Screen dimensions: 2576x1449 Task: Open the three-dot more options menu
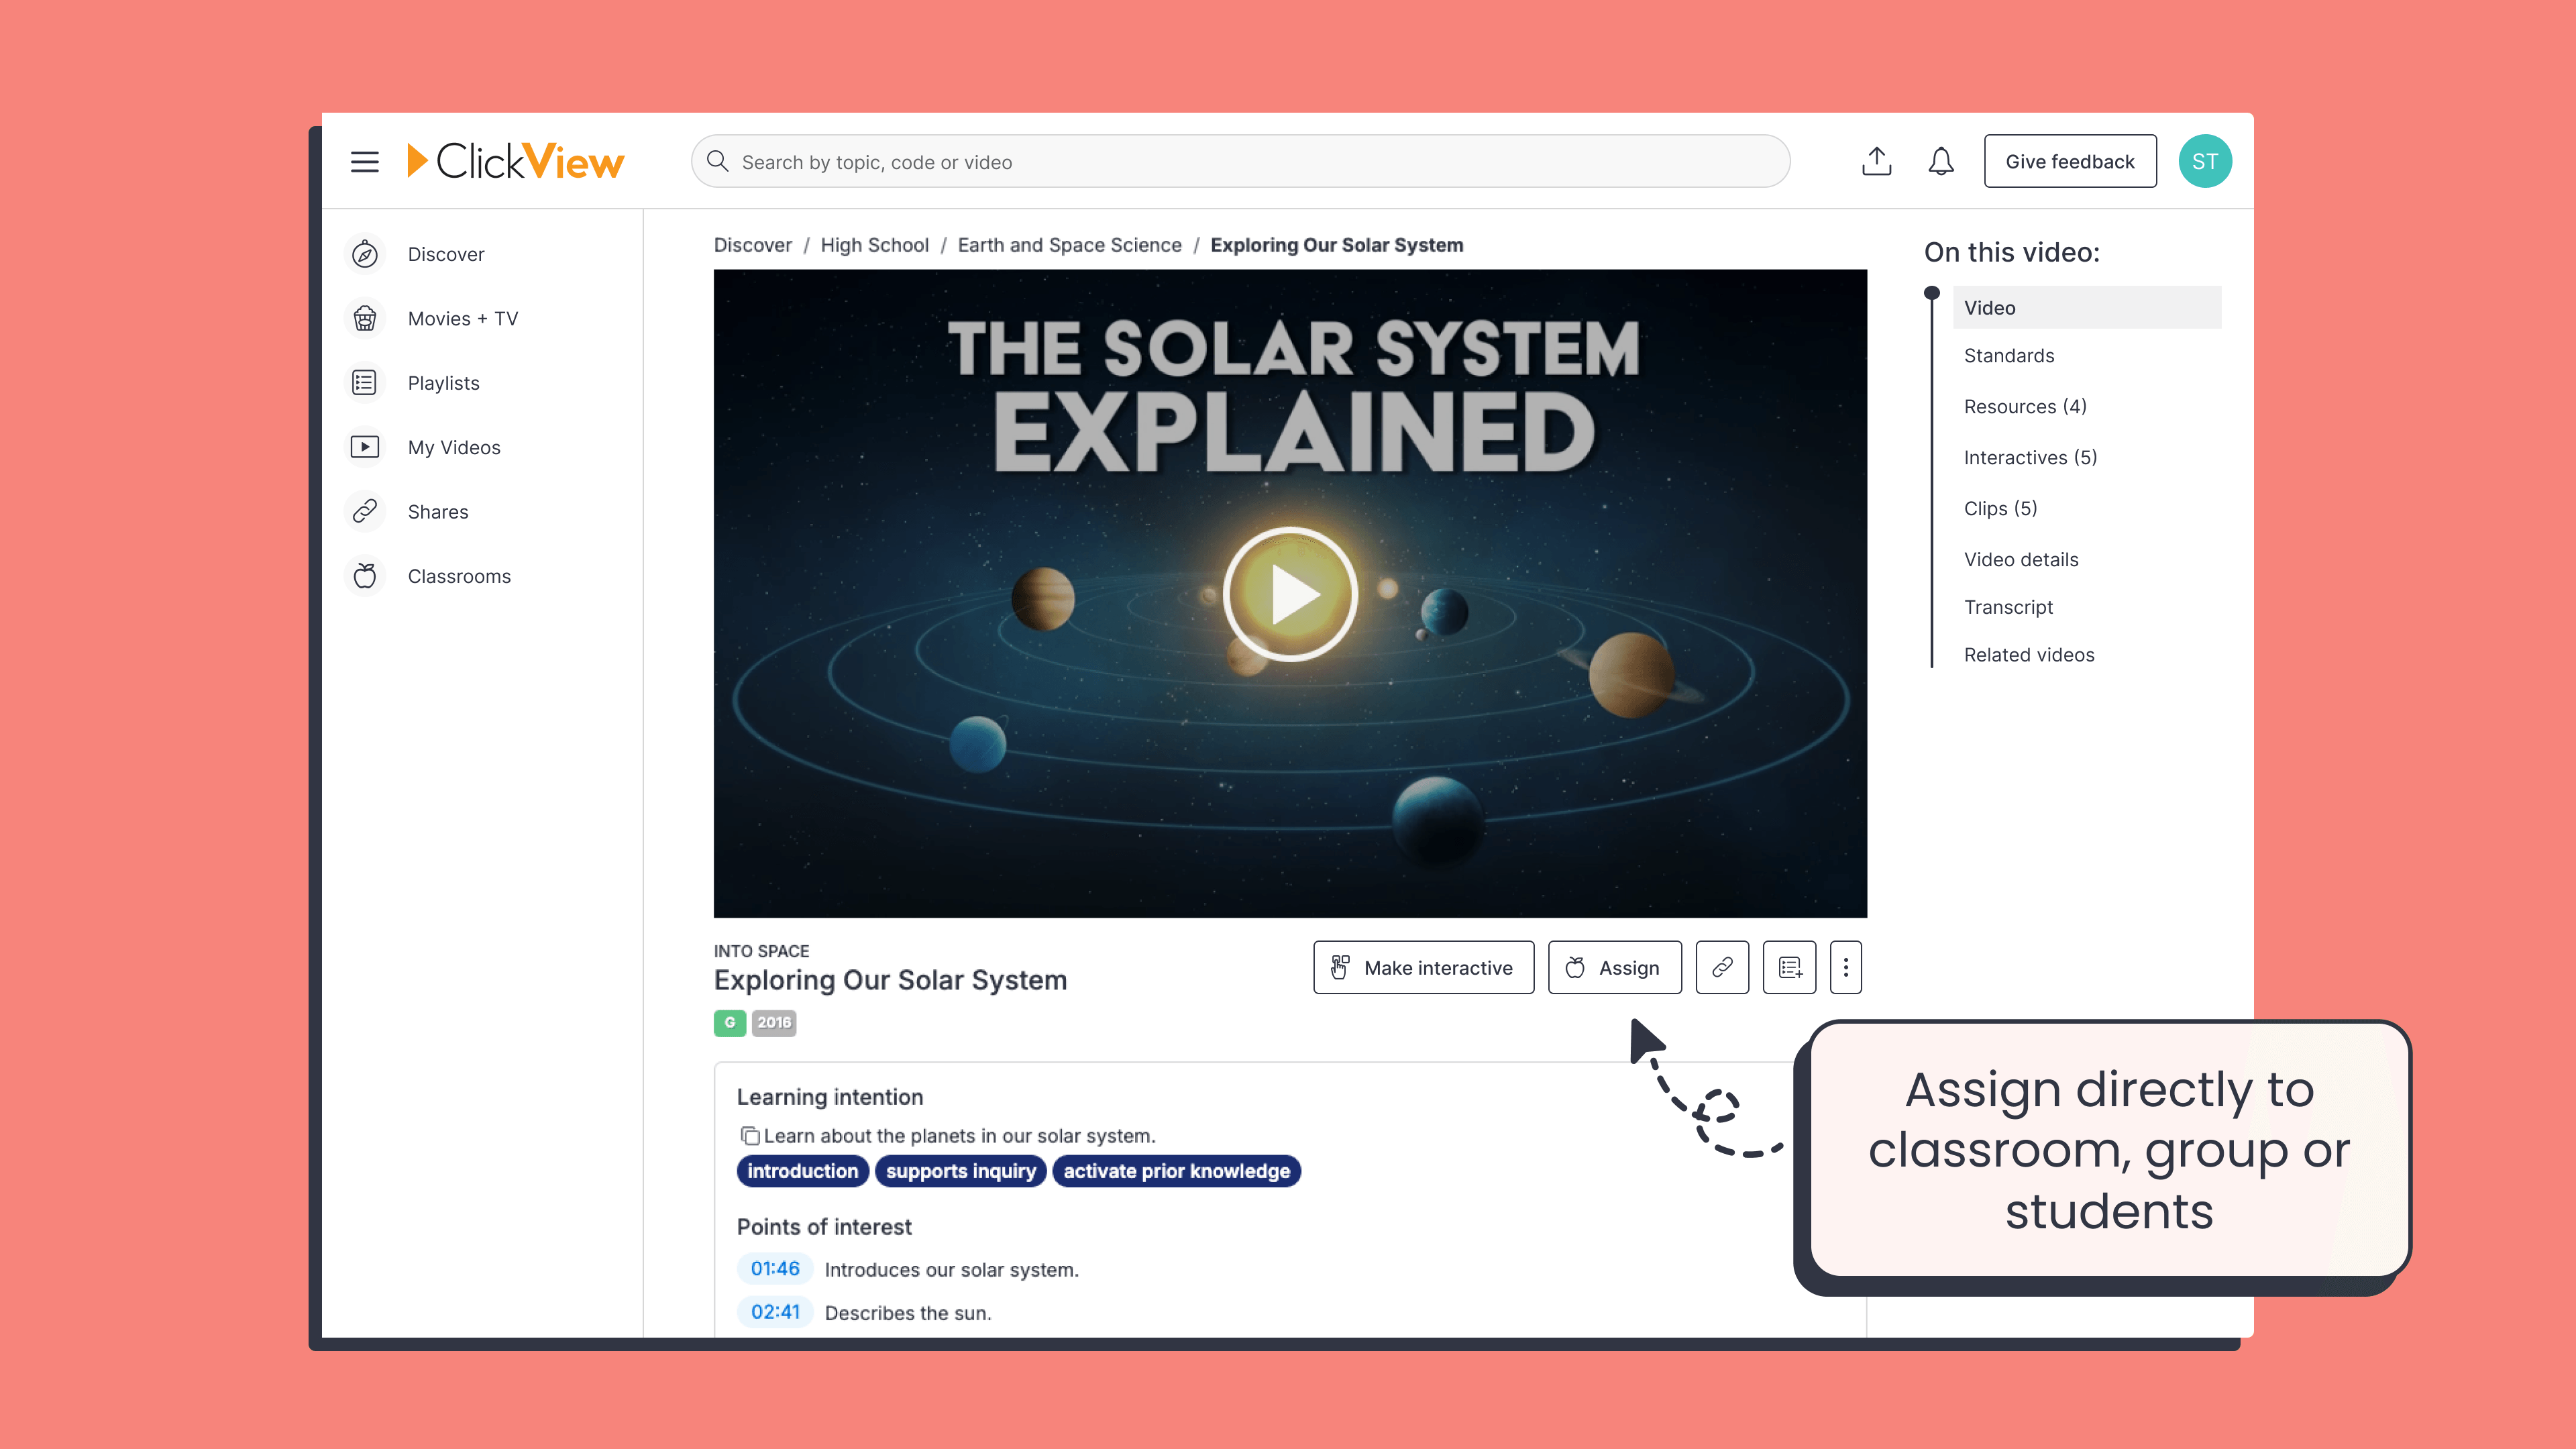1845,967
